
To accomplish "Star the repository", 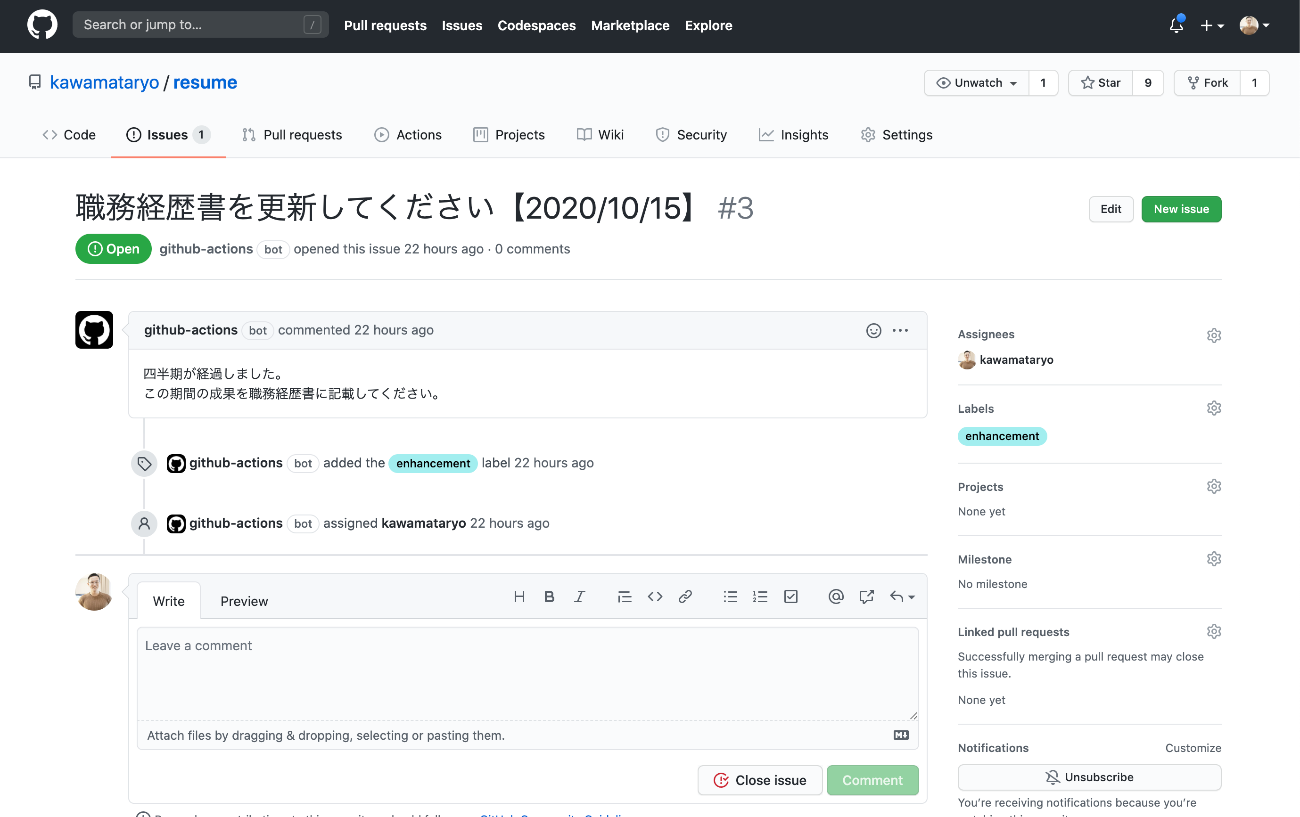I will pos(1101,83).
